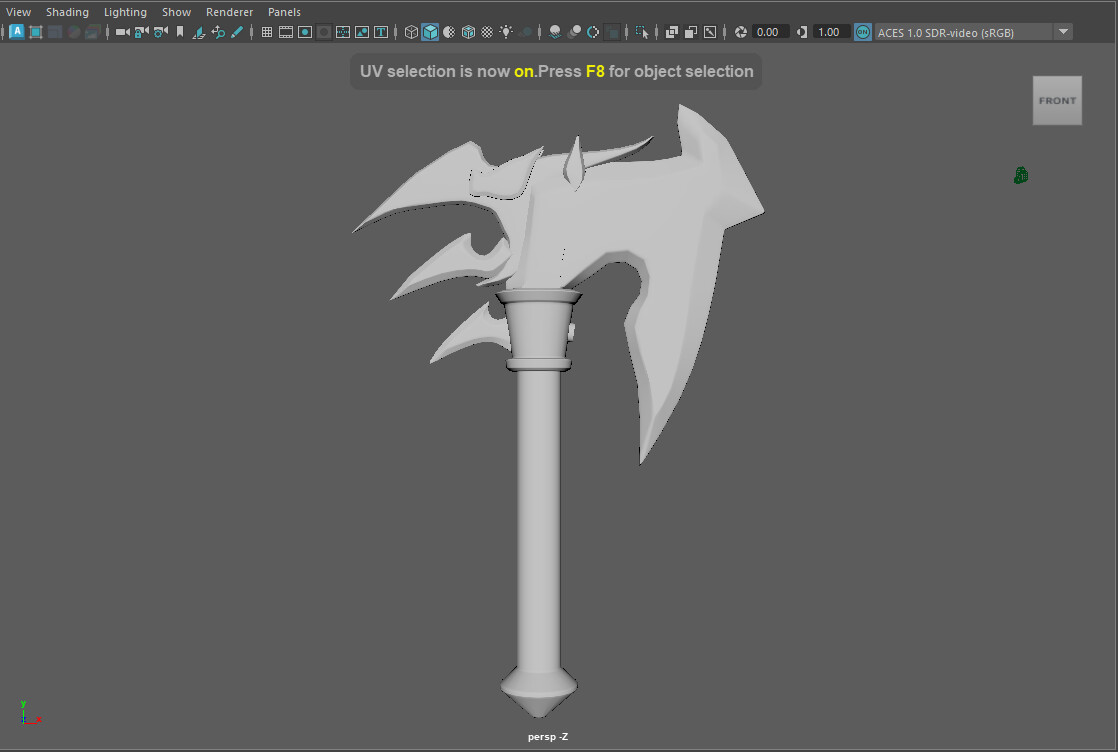Open the Renderer menu
The height and width of the screenshot is (752, 1118).
229,12
